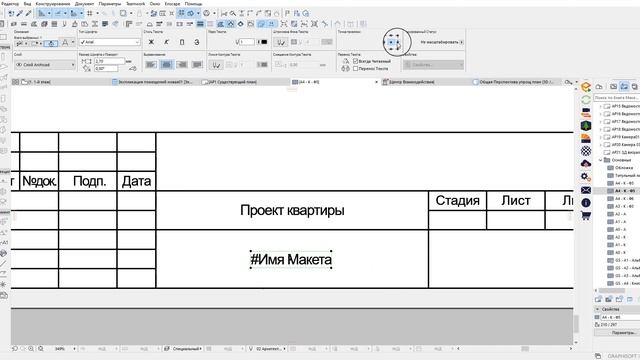
Task: Switch to АР1 Существующий план tab
Action: [233, 82]
